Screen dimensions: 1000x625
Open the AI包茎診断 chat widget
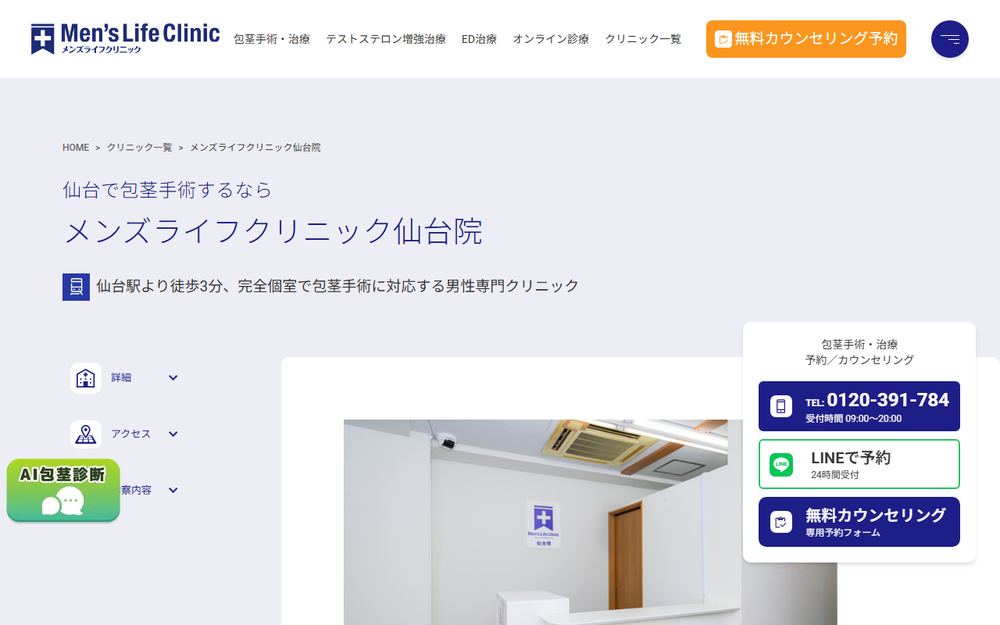click(x=63, y=490)
